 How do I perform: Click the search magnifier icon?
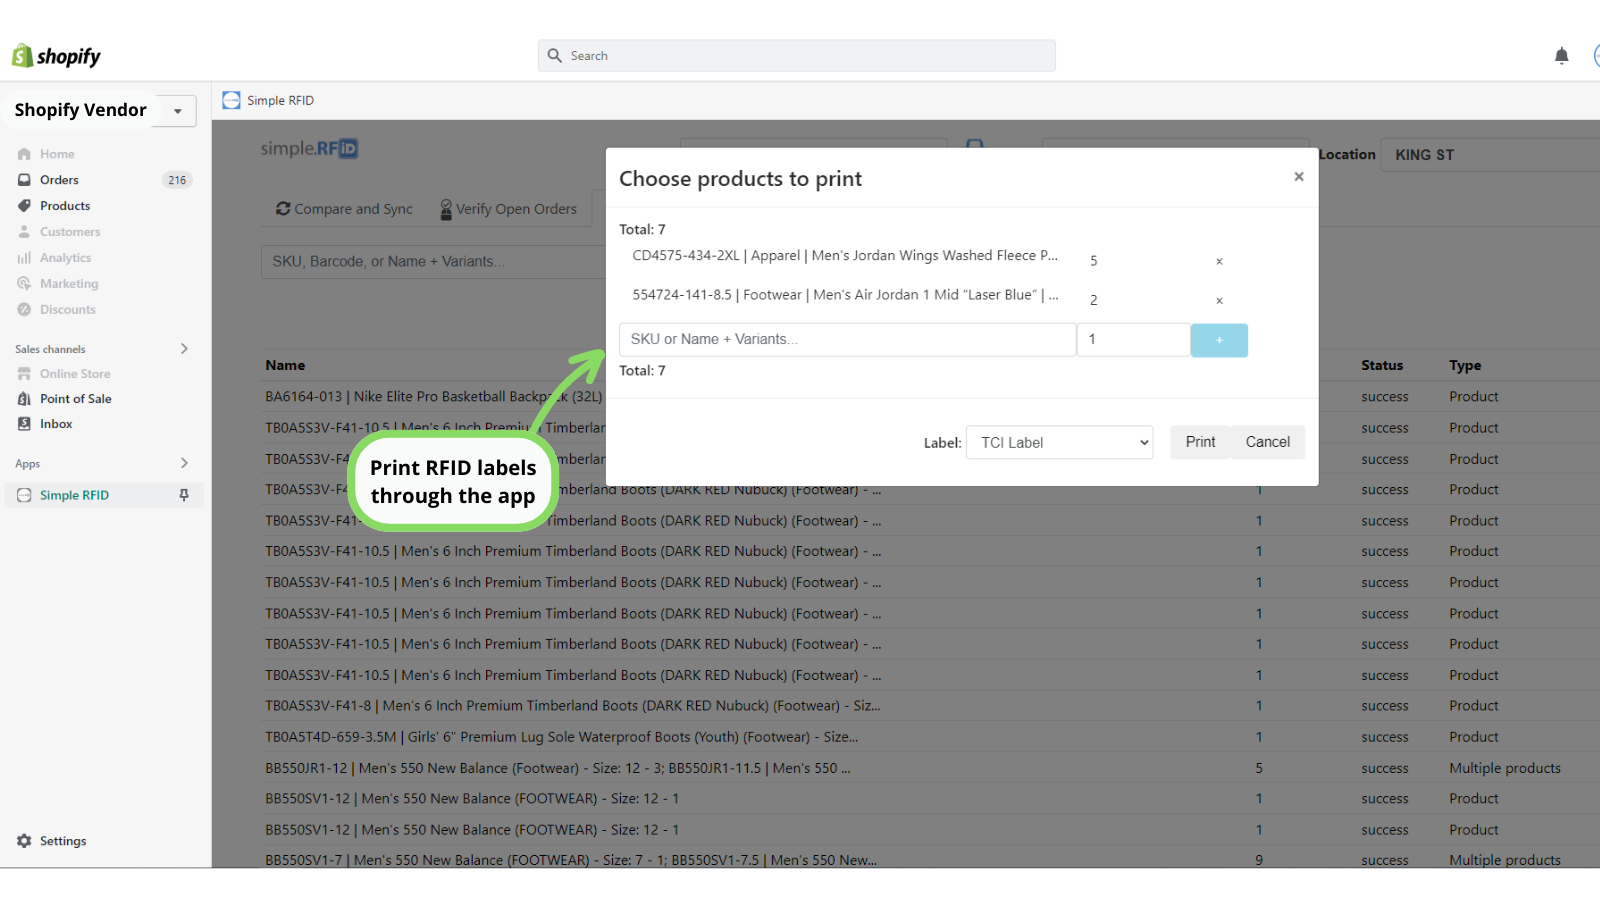click(x=555, y=56)
